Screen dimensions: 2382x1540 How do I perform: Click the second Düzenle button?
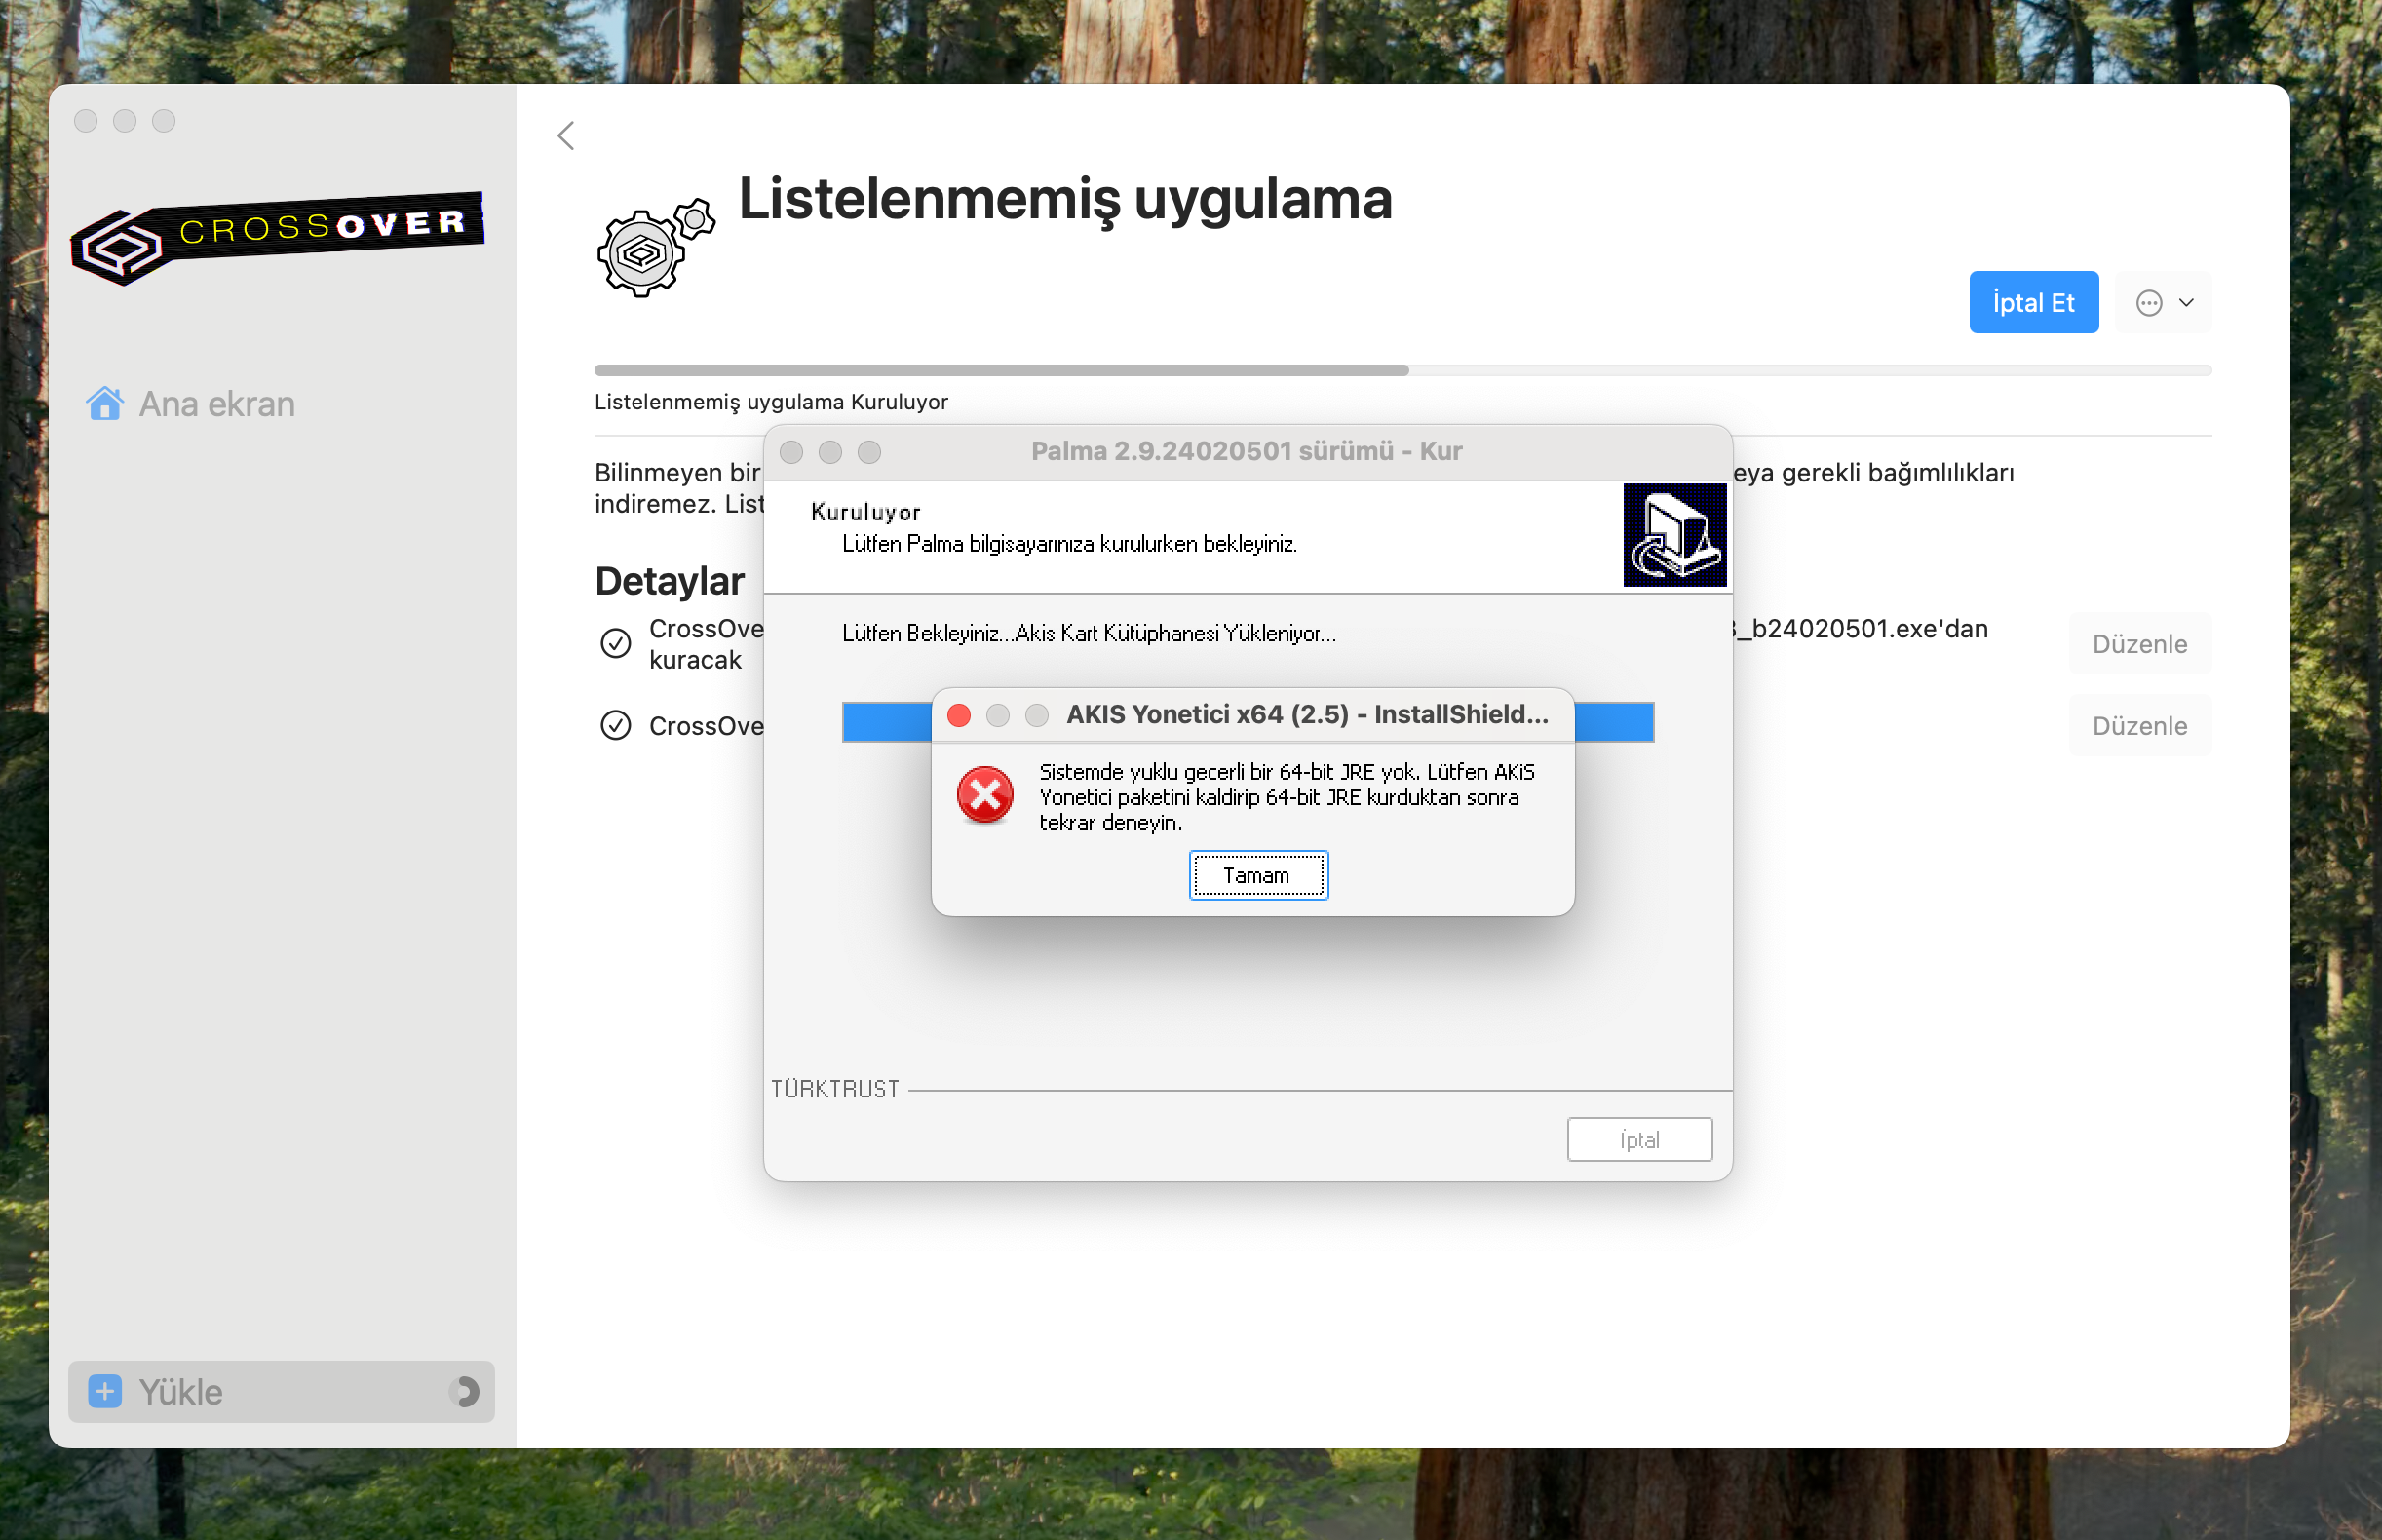(2140, 726)
